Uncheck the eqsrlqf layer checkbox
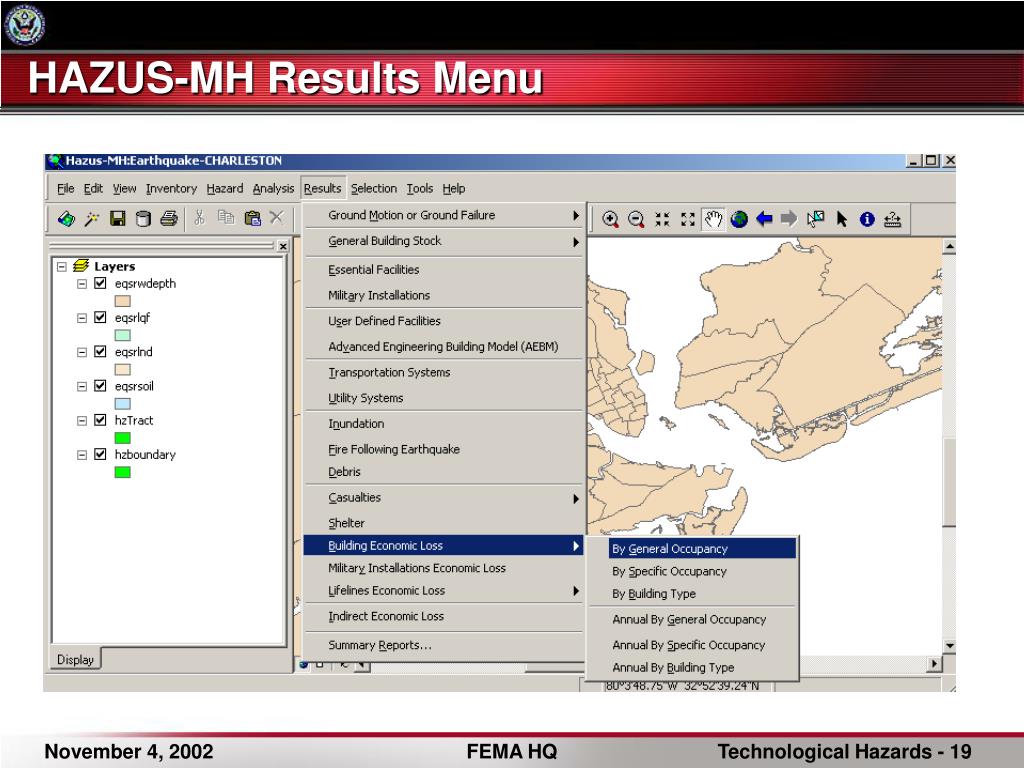Screen dimensions: 1024x768 pos(100,317)
